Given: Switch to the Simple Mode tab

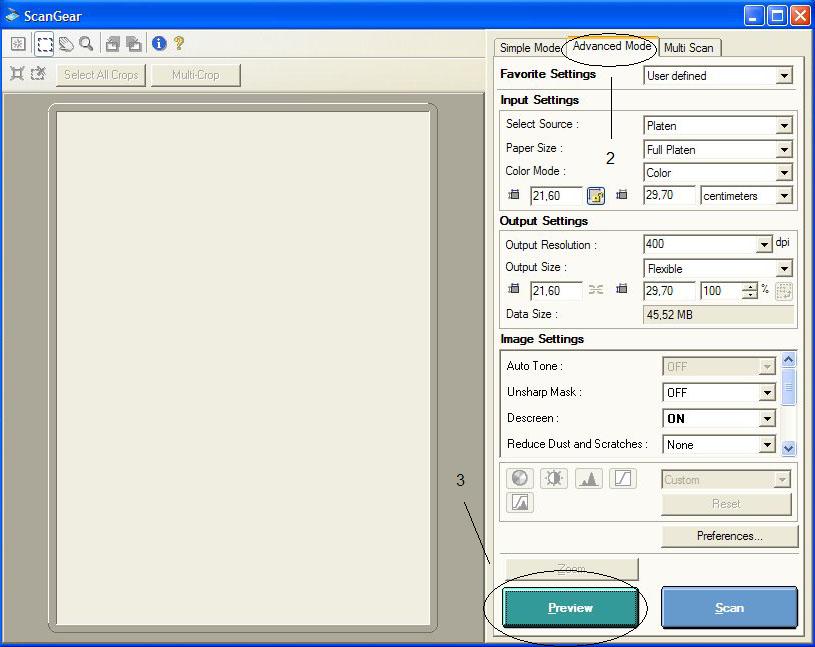Looking at the screenshot, I should pyautogui.click(x=529, y=48).
